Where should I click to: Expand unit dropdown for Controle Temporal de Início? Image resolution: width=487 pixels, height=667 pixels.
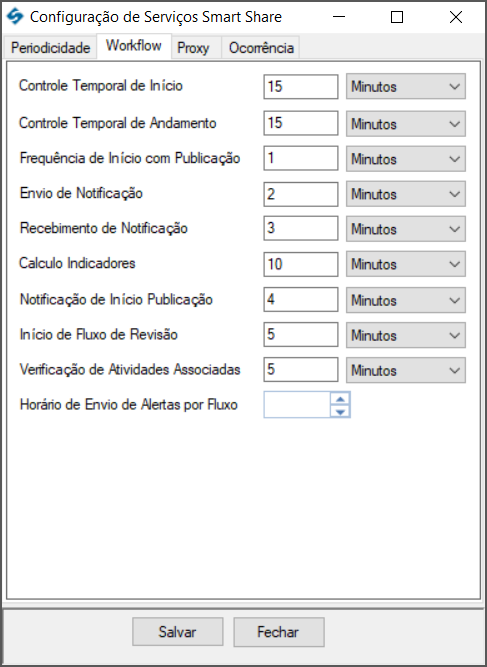[x=406, y=86]
